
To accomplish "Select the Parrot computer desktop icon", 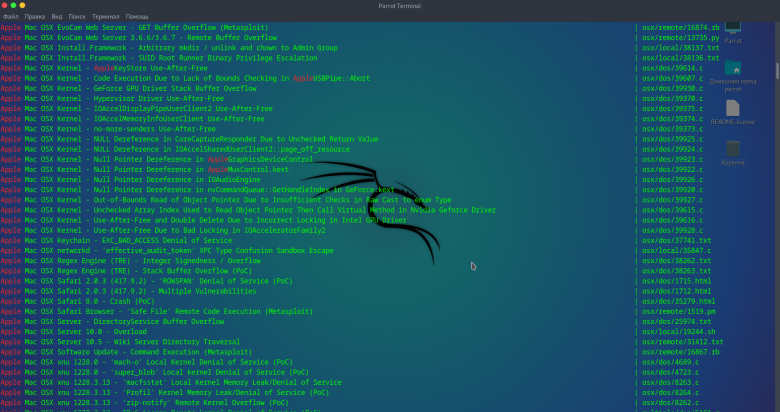I will coord(733,31).
